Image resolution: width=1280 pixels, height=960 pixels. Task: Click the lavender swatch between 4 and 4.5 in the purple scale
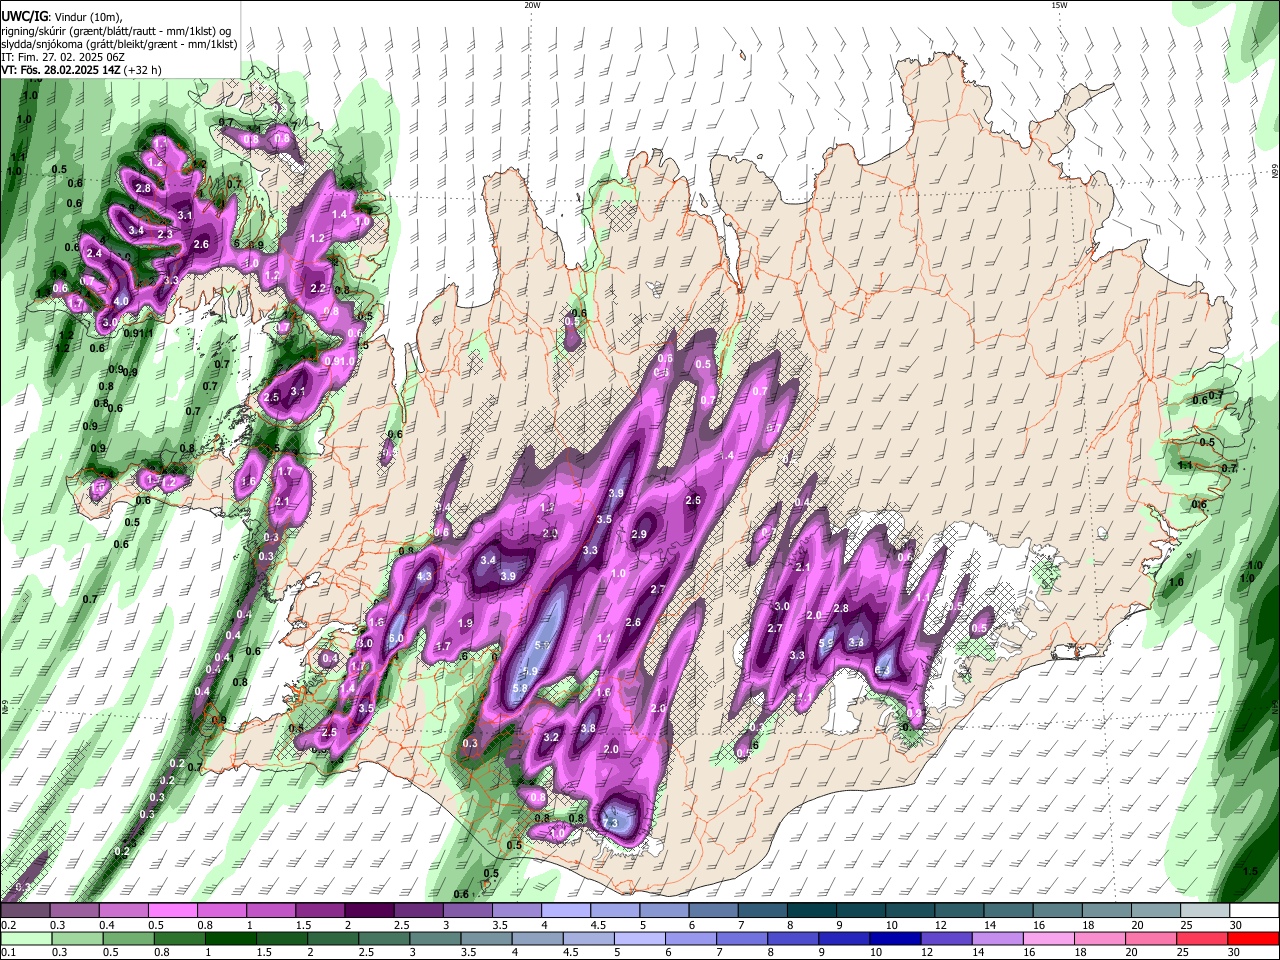tap(565, 911)
